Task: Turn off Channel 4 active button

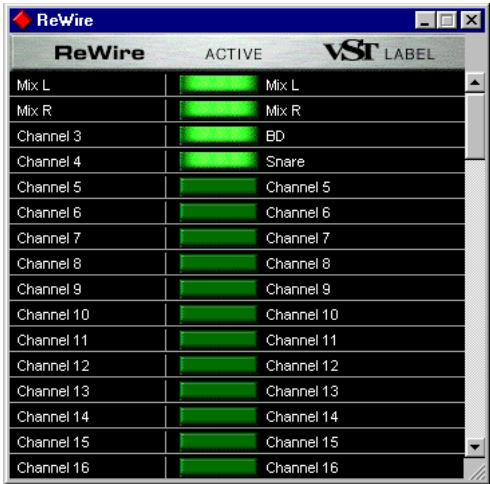Action: pyautogui.click(x=218, y=161)
